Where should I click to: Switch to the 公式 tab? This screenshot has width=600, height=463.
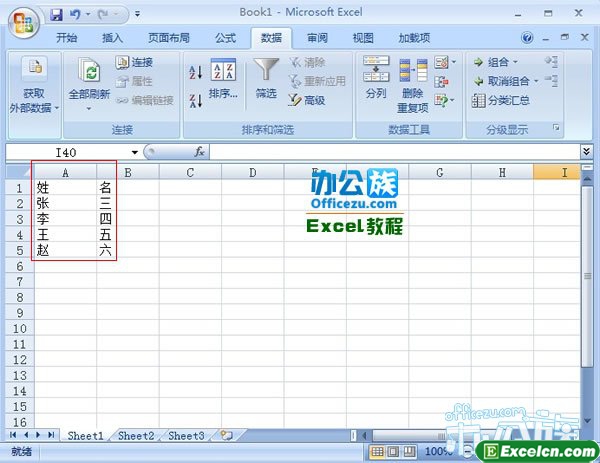(225, 38)
